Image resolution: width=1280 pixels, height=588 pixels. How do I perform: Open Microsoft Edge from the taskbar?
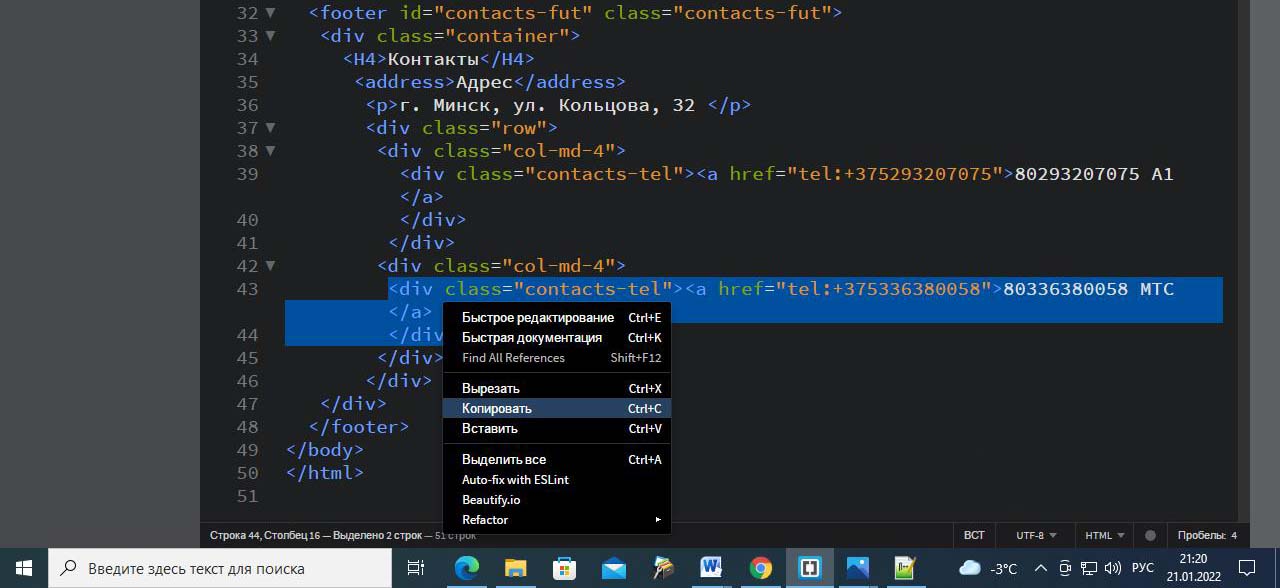tap(467, 568)
